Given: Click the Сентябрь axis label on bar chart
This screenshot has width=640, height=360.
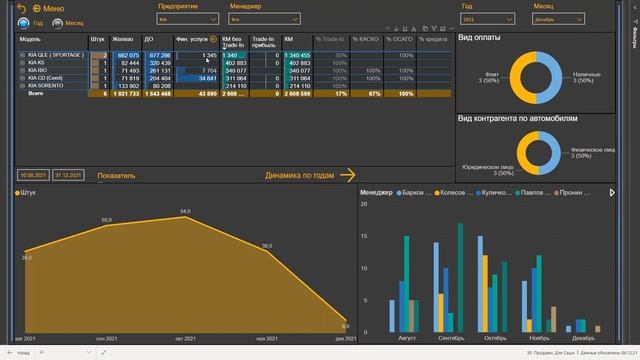Looking at the screenshot, I should pos(451,338).
